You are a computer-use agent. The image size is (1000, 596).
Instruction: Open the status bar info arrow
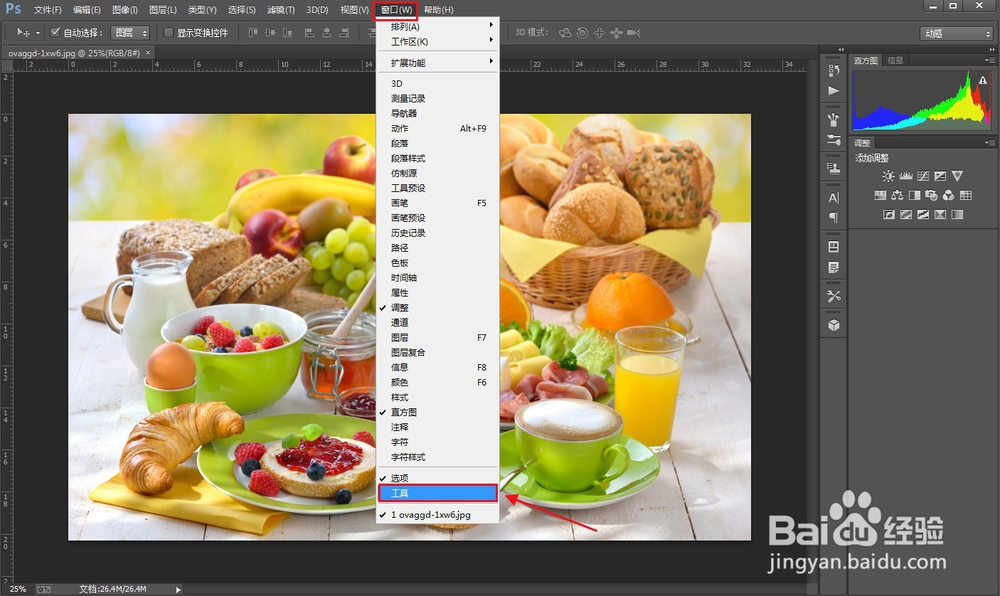click(x=178, y=590)
